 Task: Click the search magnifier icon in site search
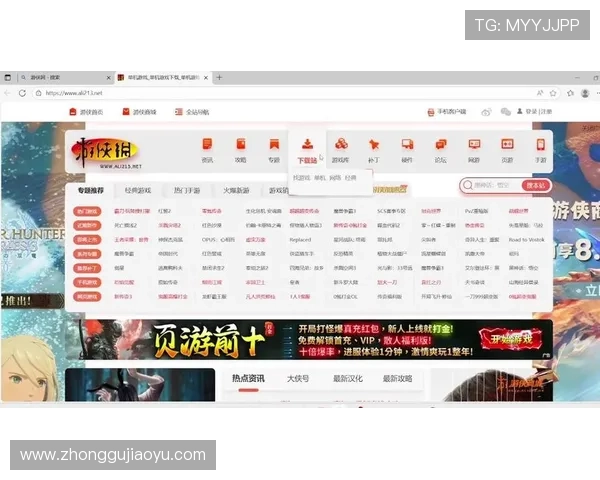click(x=467, y=185)
